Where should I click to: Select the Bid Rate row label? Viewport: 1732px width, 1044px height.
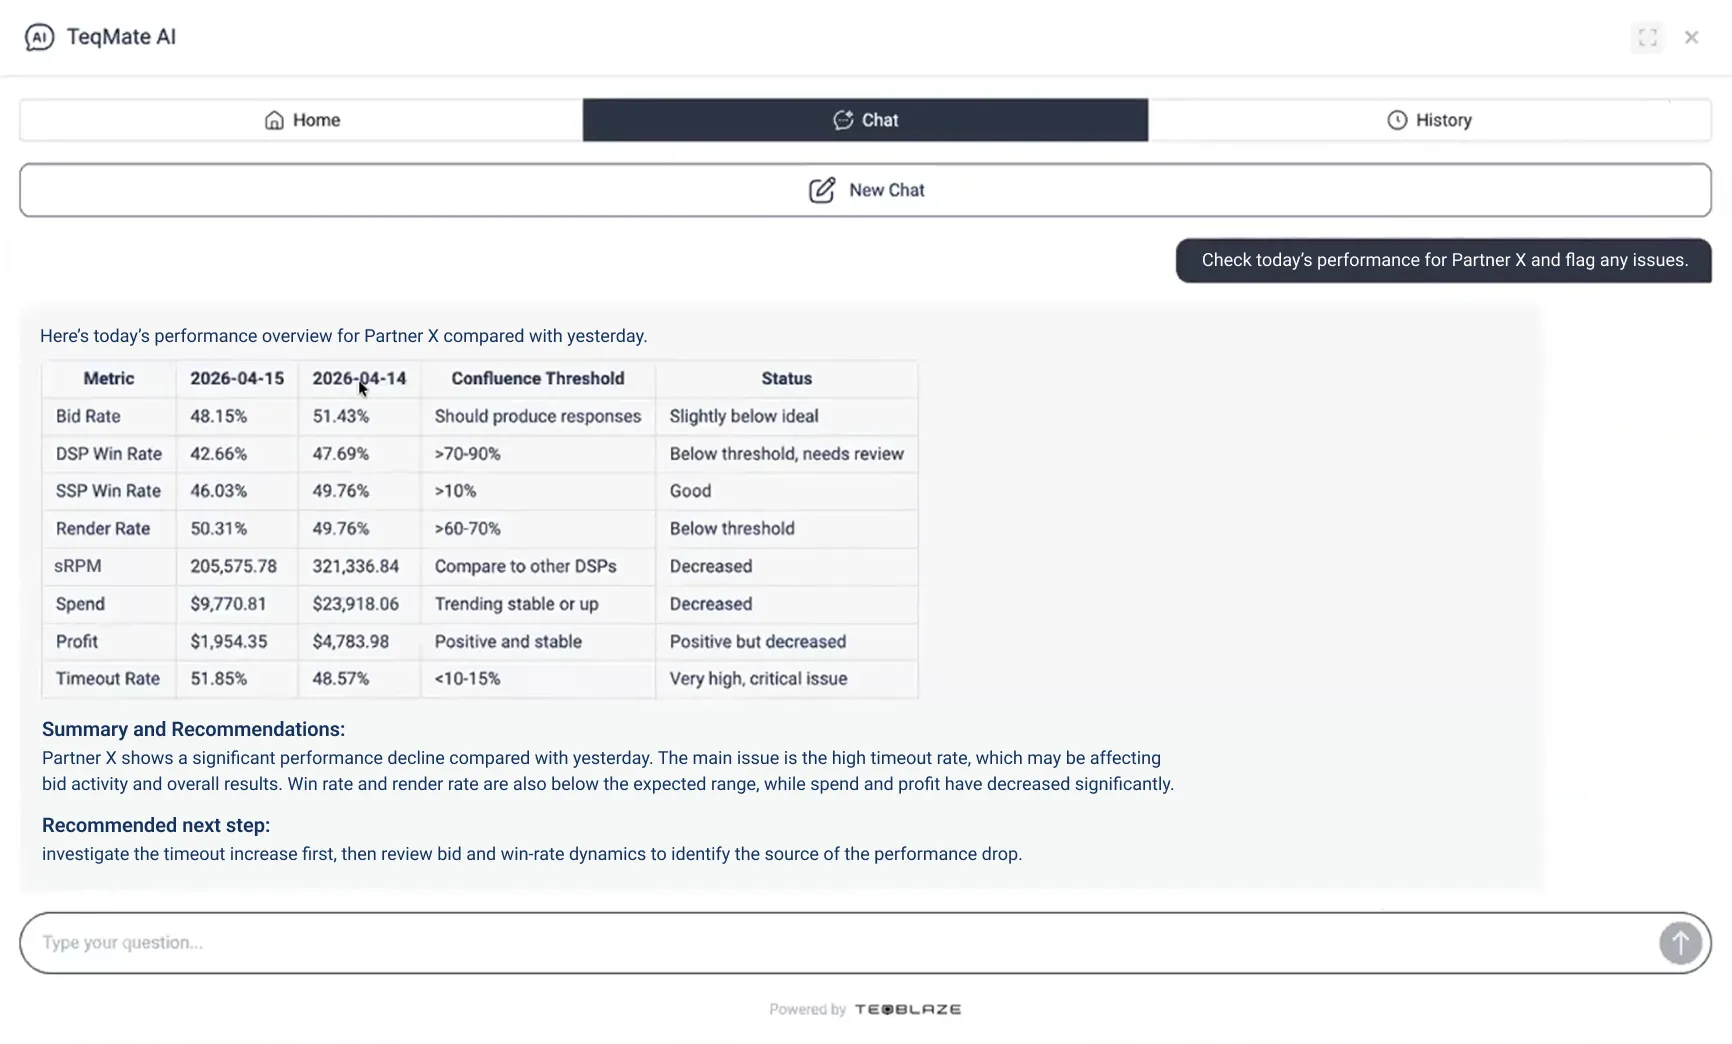point(88,416)
